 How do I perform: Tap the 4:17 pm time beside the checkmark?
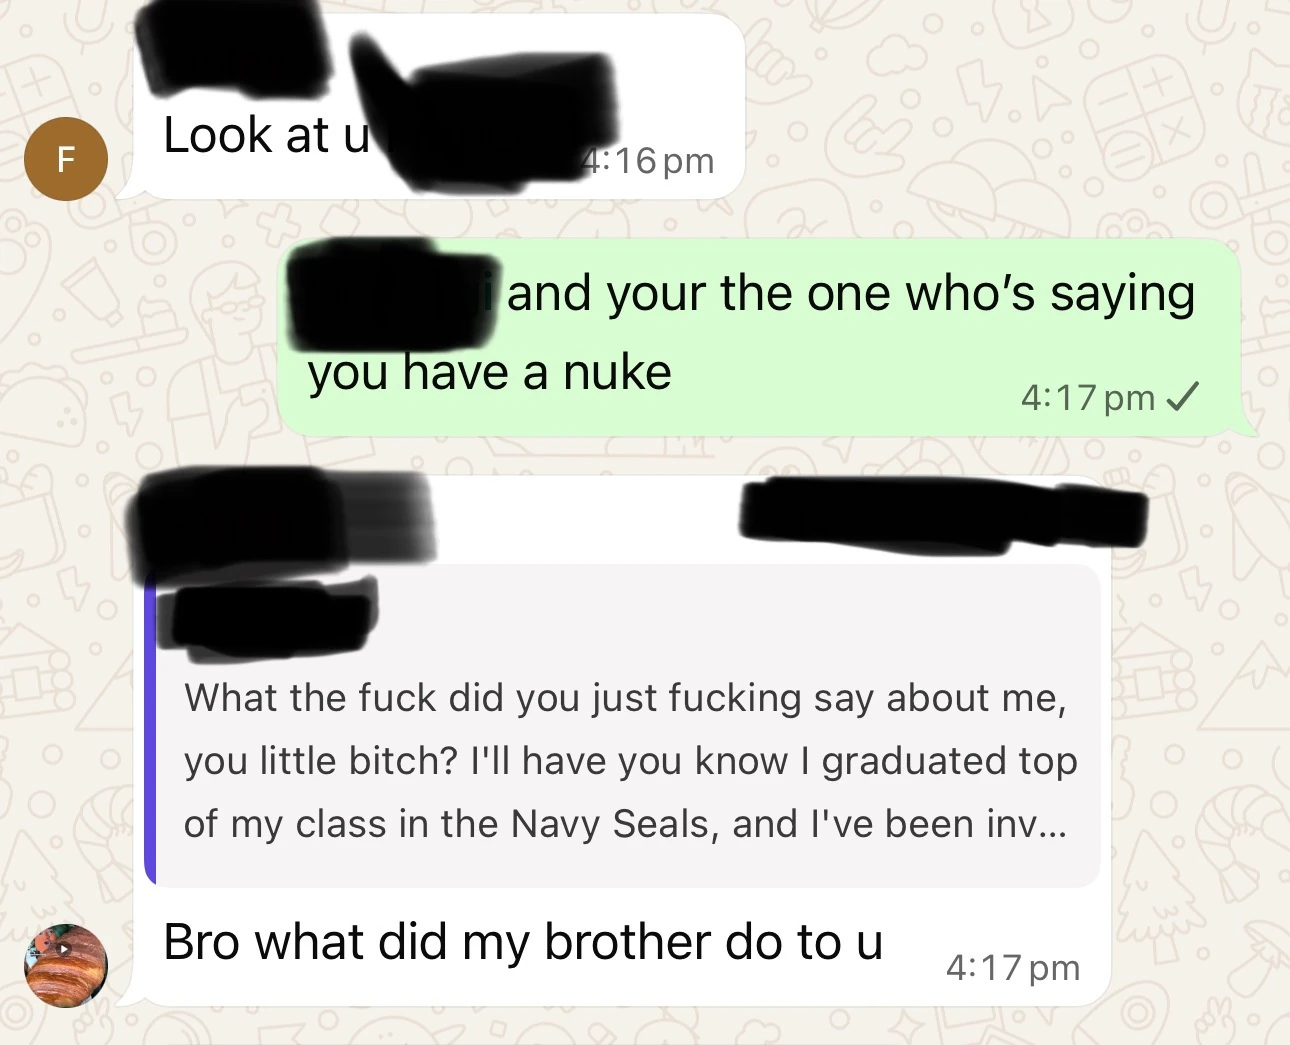click(1088, 398)
